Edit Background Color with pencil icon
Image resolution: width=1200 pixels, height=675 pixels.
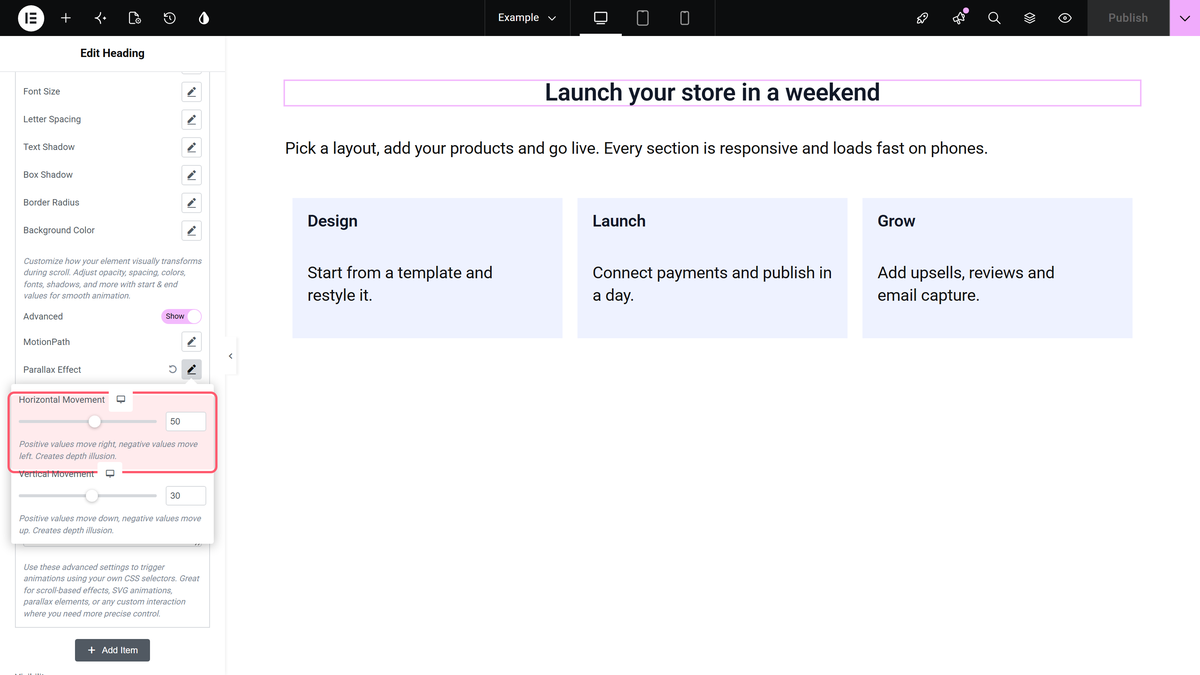click(192, 230)
